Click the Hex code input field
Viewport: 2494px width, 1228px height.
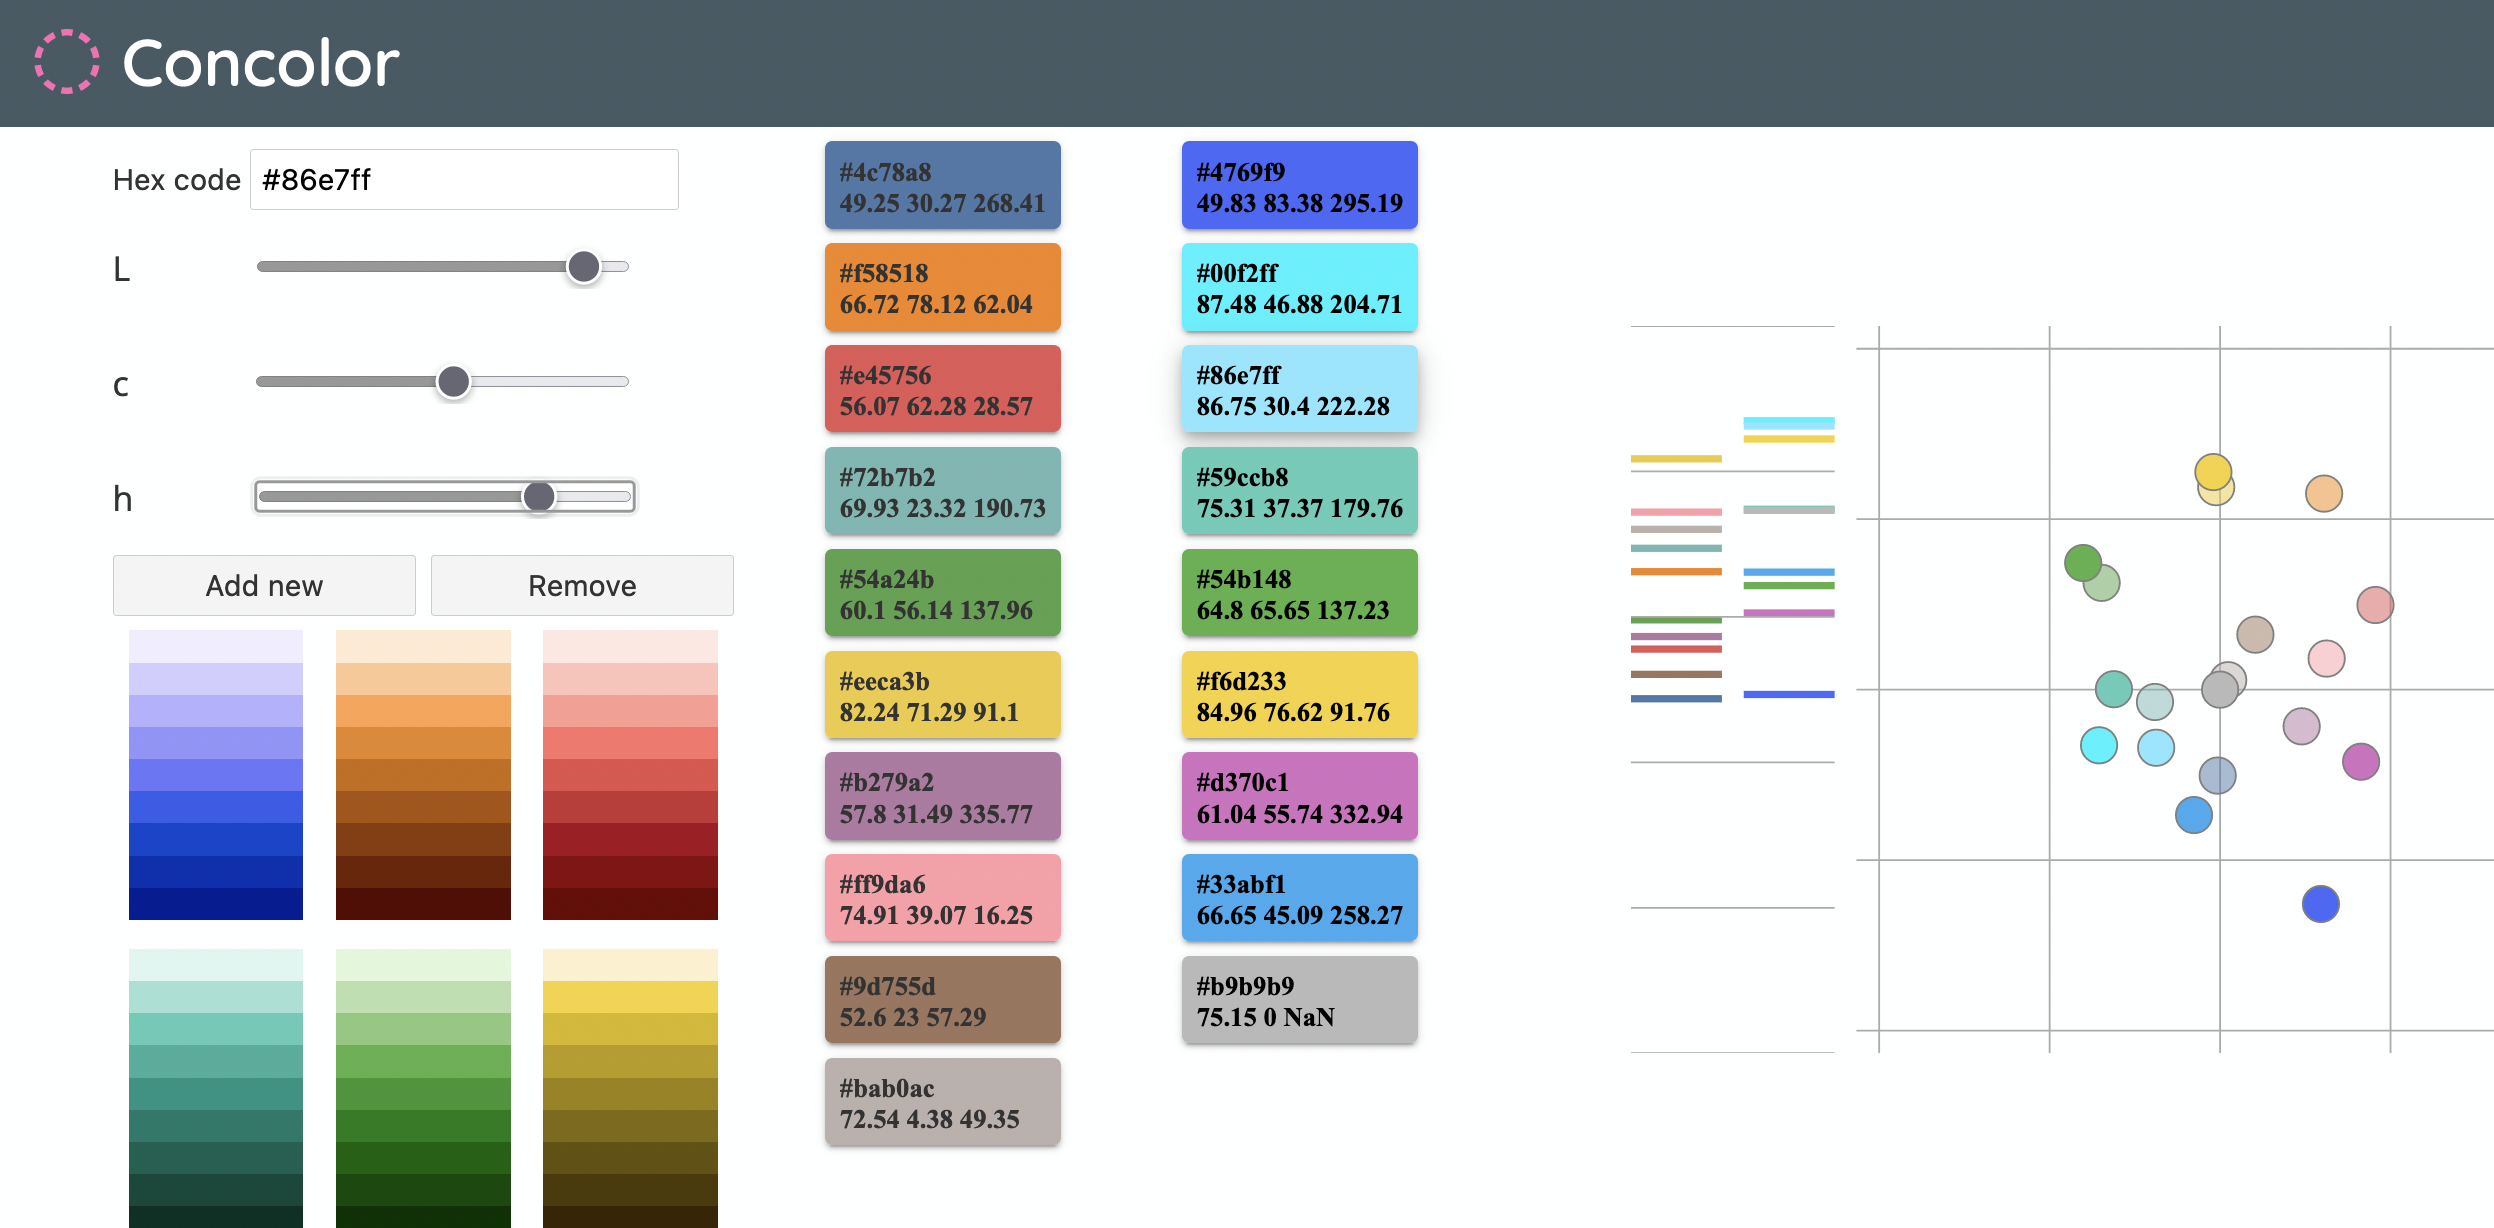(x=464, y=180)
